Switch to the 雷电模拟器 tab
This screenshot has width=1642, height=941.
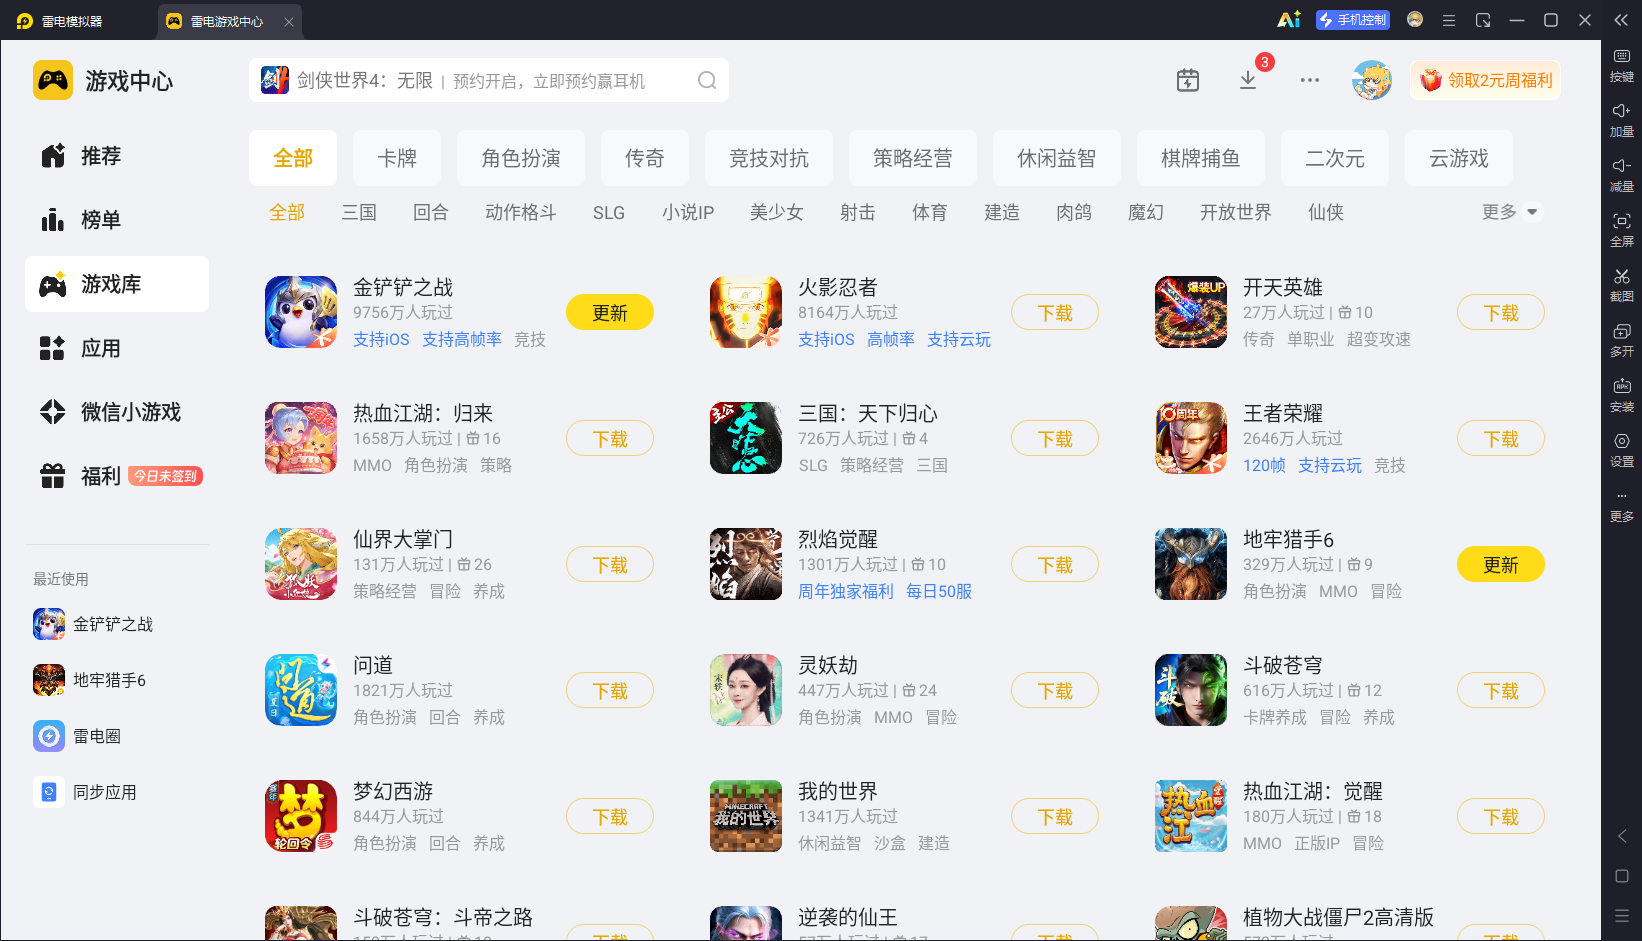click(60, 21)
